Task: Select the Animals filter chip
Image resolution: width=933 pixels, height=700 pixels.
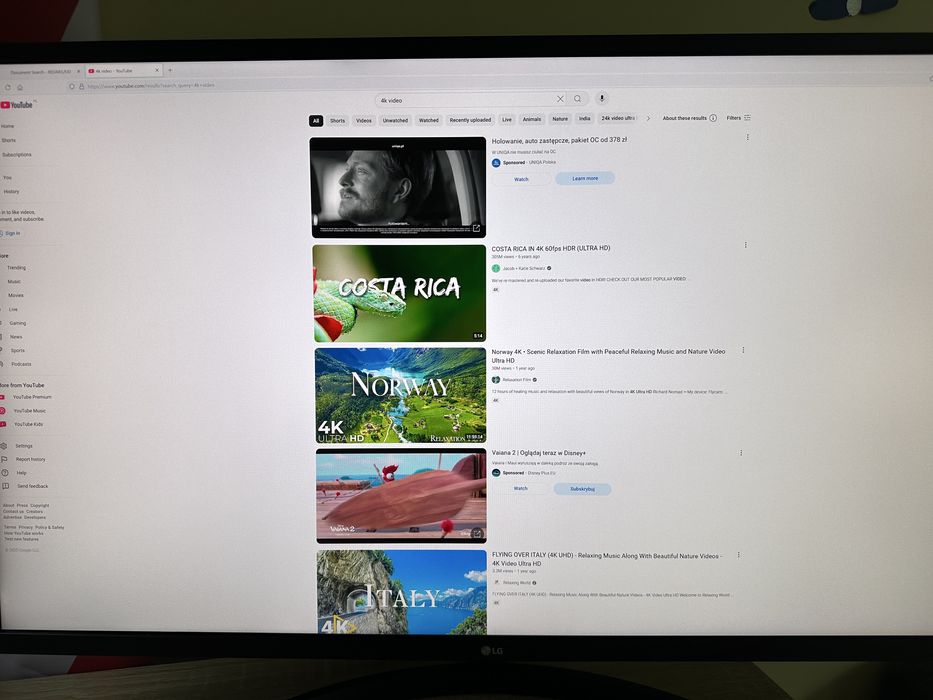Action: (x=531, y=119)
